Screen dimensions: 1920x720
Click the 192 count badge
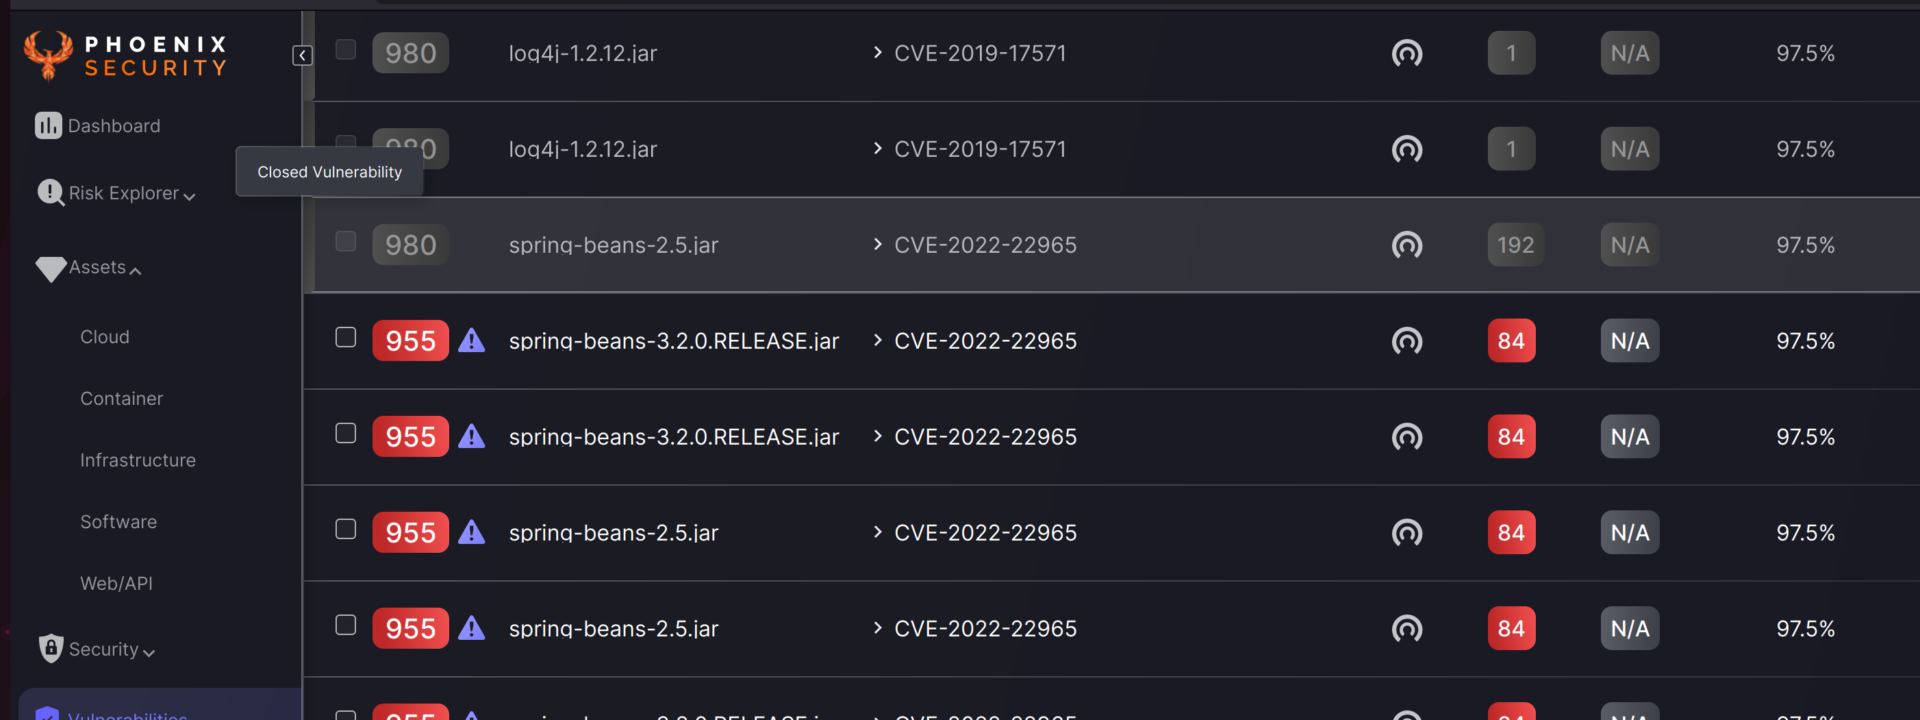pos(1514,245)
